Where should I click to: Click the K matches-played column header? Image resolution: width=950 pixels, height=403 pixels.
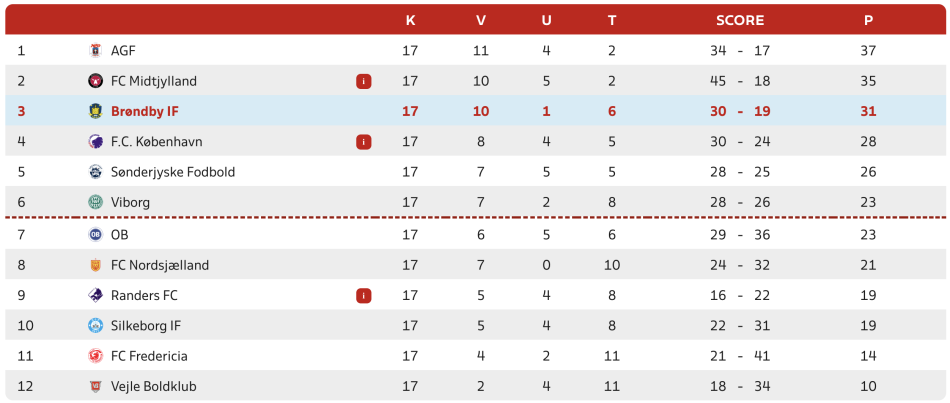pyautogui.click(x=410, y=20)
